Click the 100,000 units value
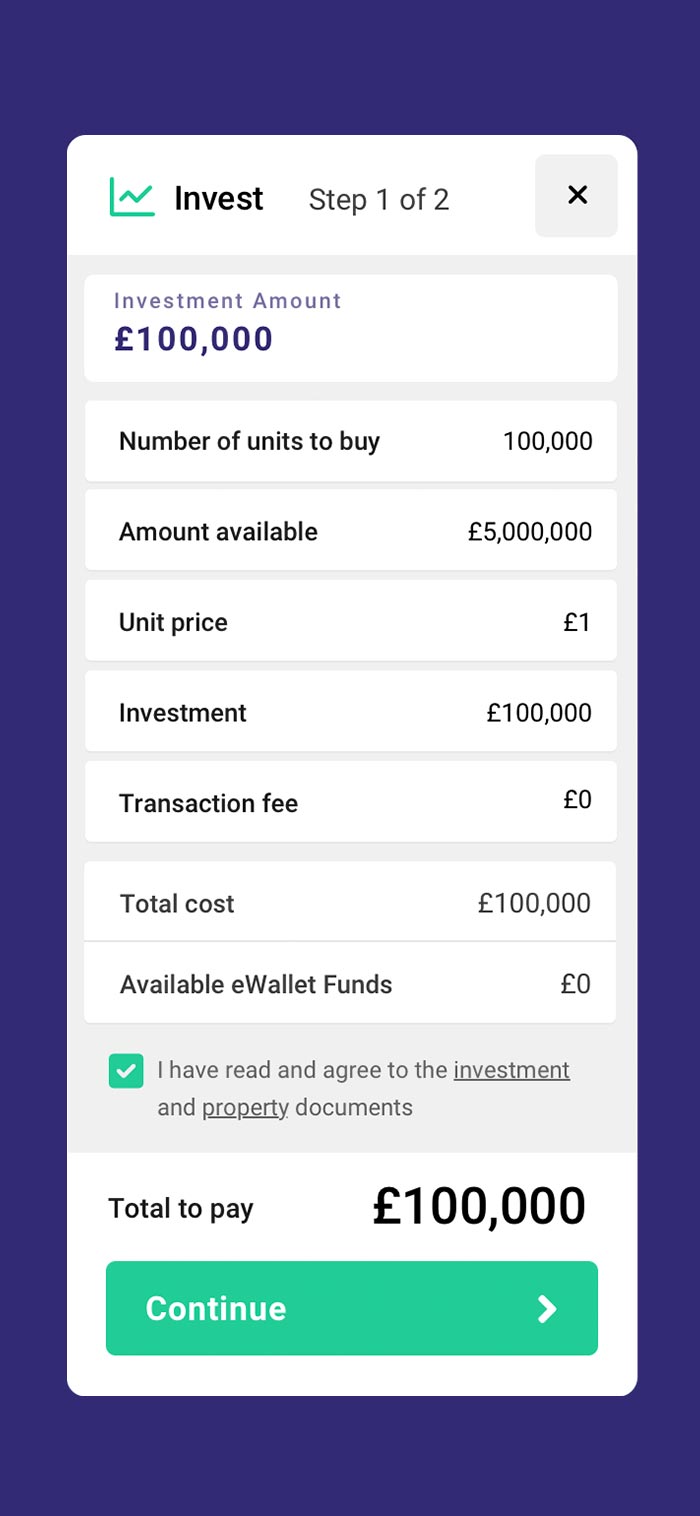Viewport: 700px width, 1516px height. 547,441
